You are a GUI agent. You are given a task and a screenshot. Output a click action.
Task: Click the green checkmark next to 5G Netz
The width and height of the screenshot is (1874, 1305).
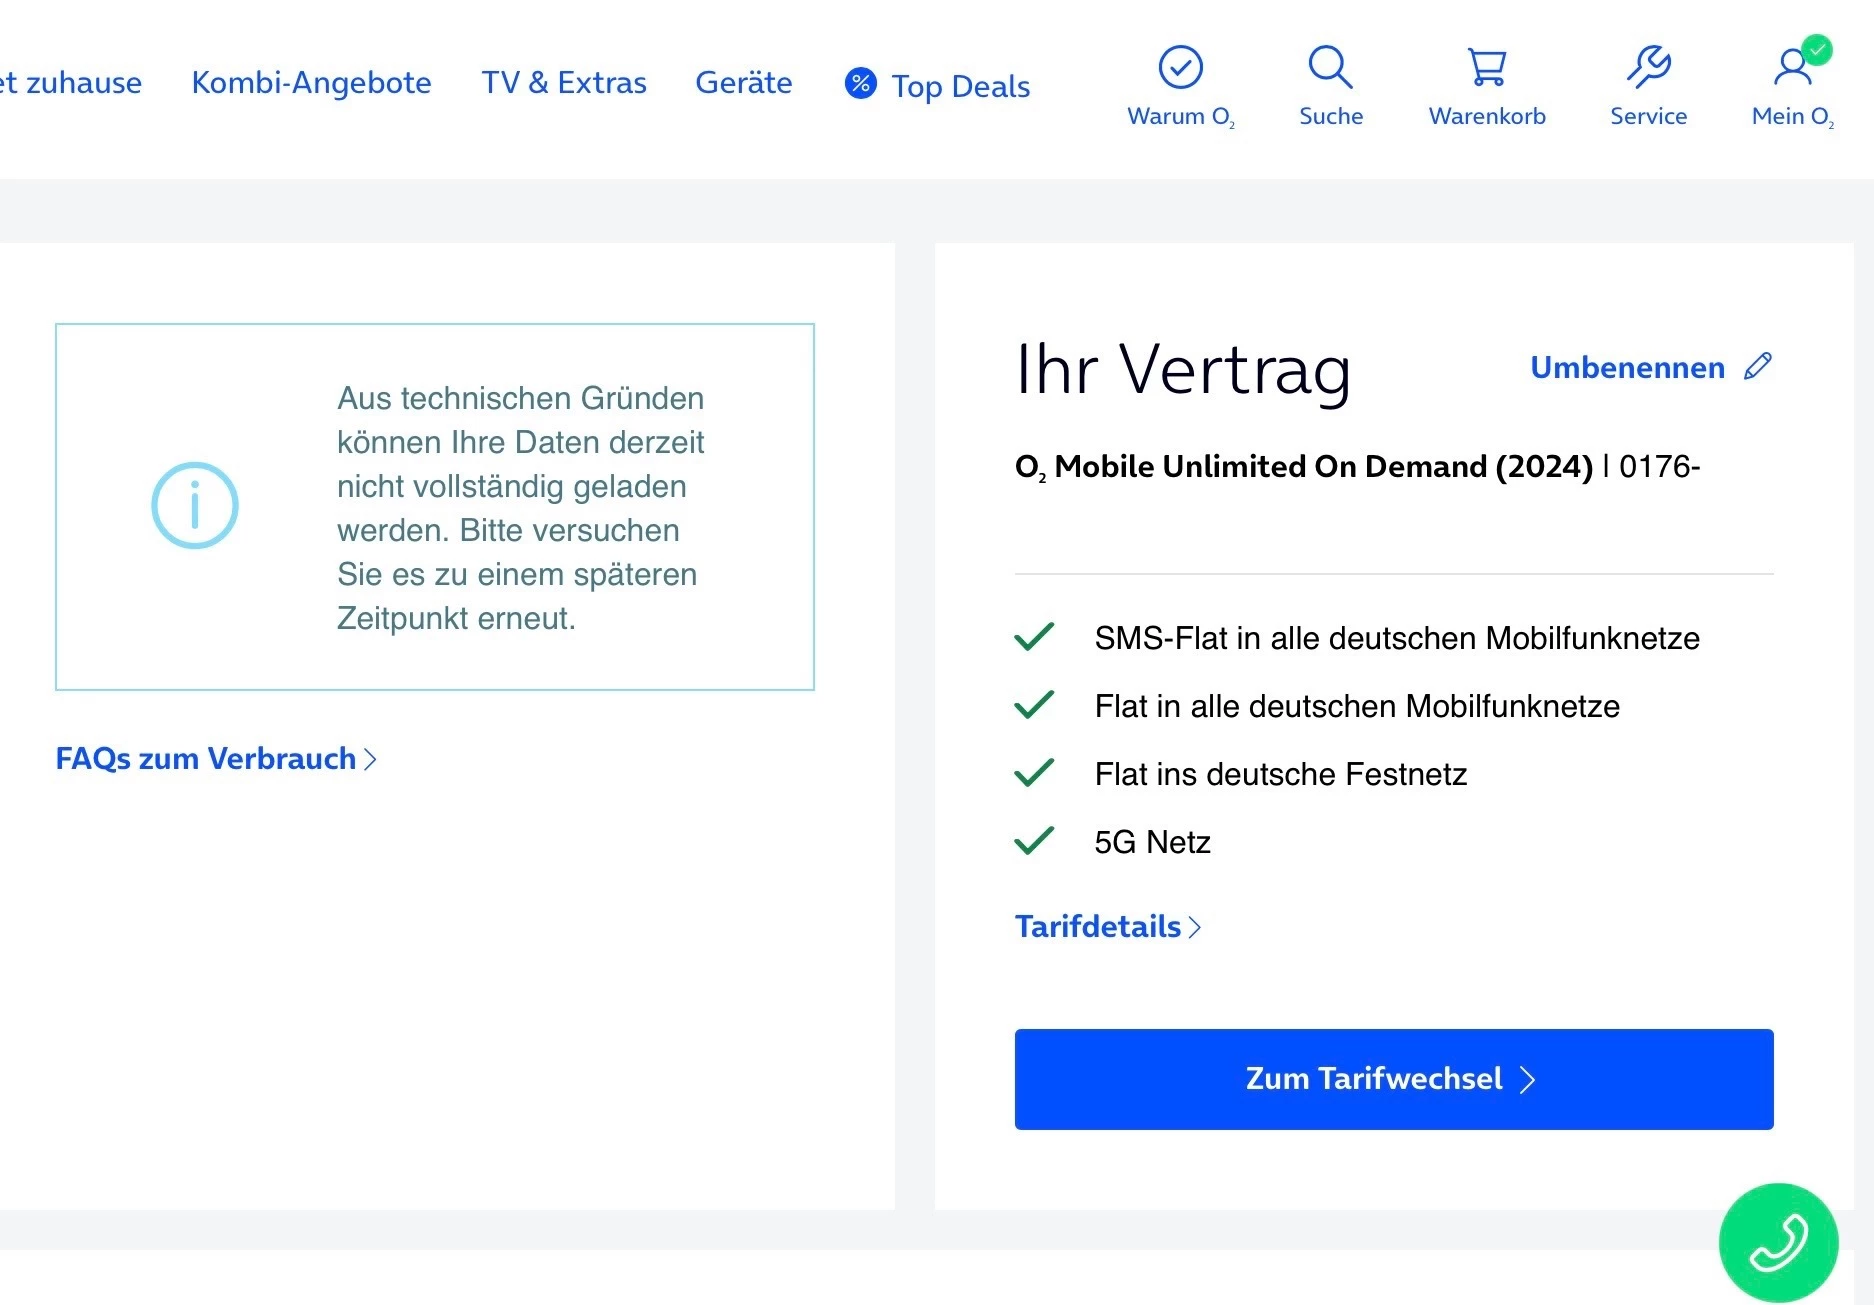click(1034, 841)
